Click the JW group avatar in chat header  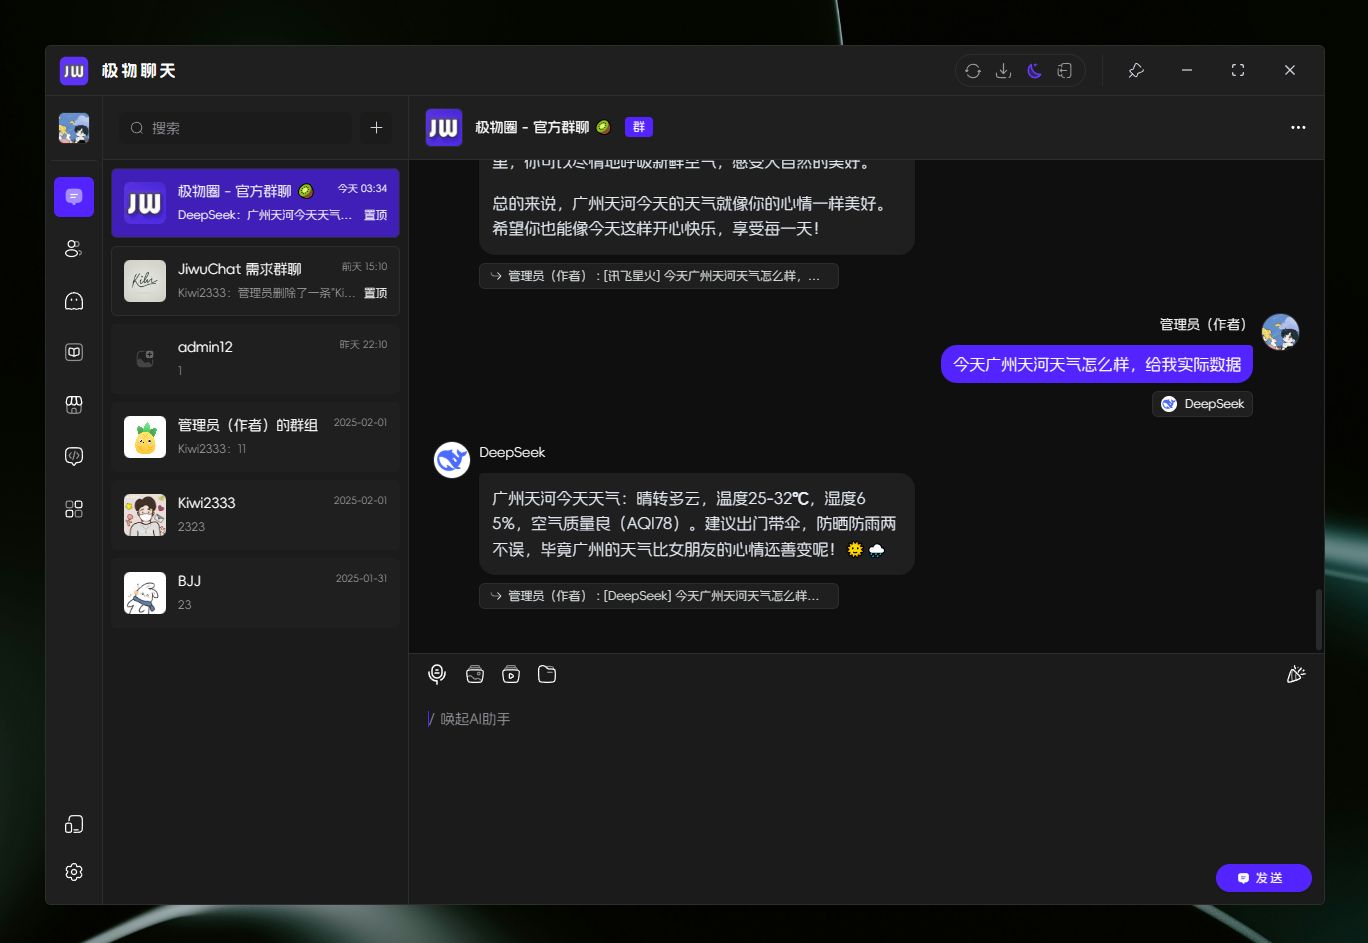pyautogui.click(x=444, y=127)
